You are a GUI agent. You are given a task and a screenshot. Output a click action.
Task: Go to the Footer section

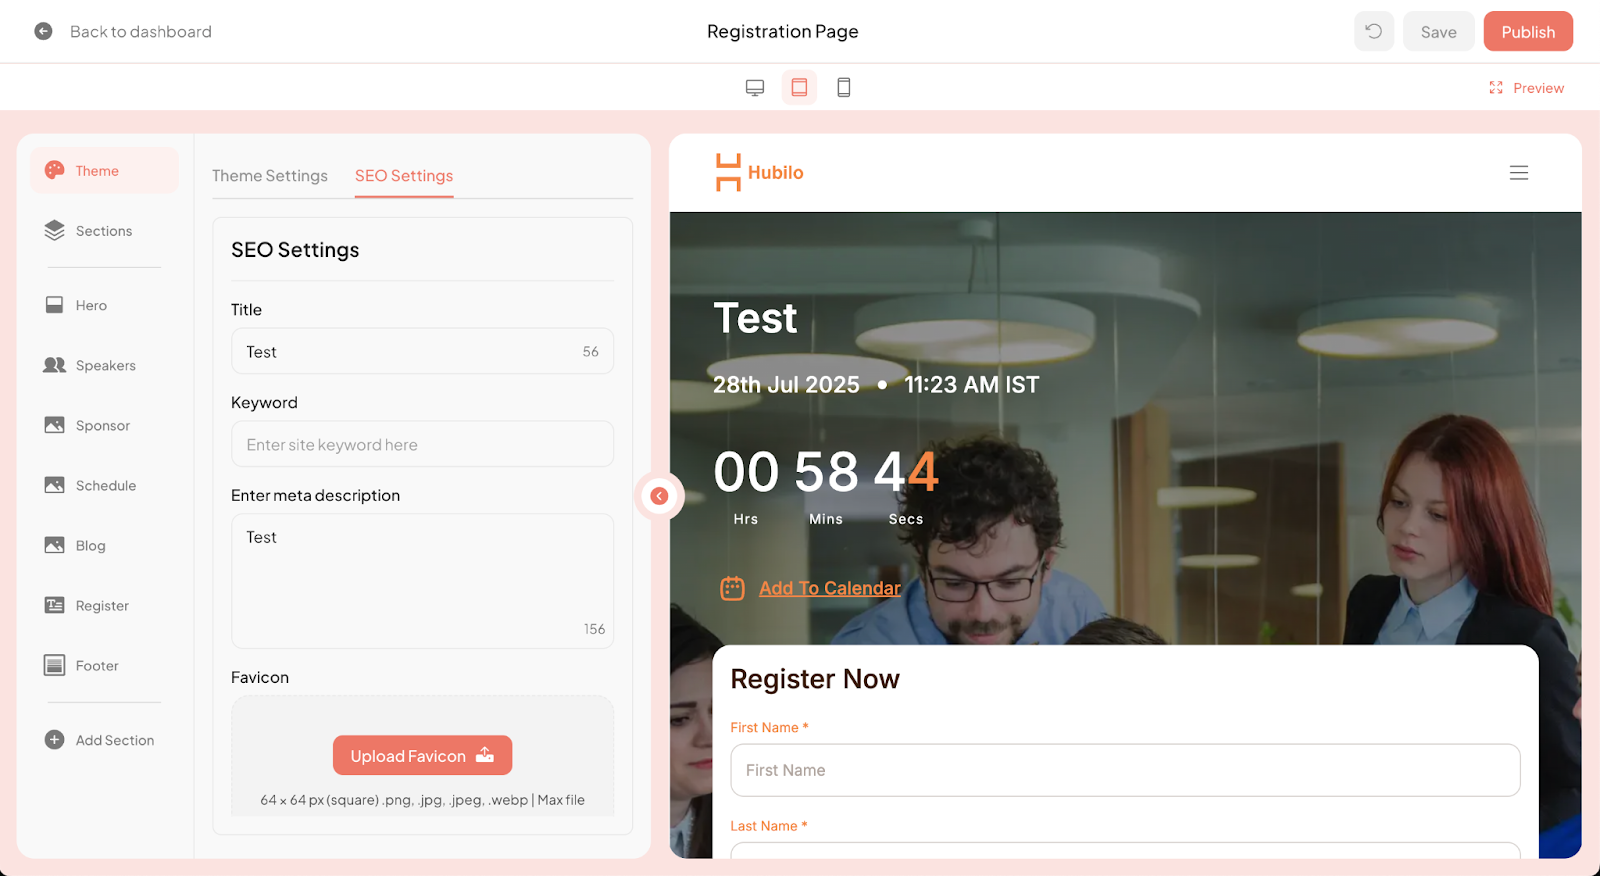[x=96, y=666]
